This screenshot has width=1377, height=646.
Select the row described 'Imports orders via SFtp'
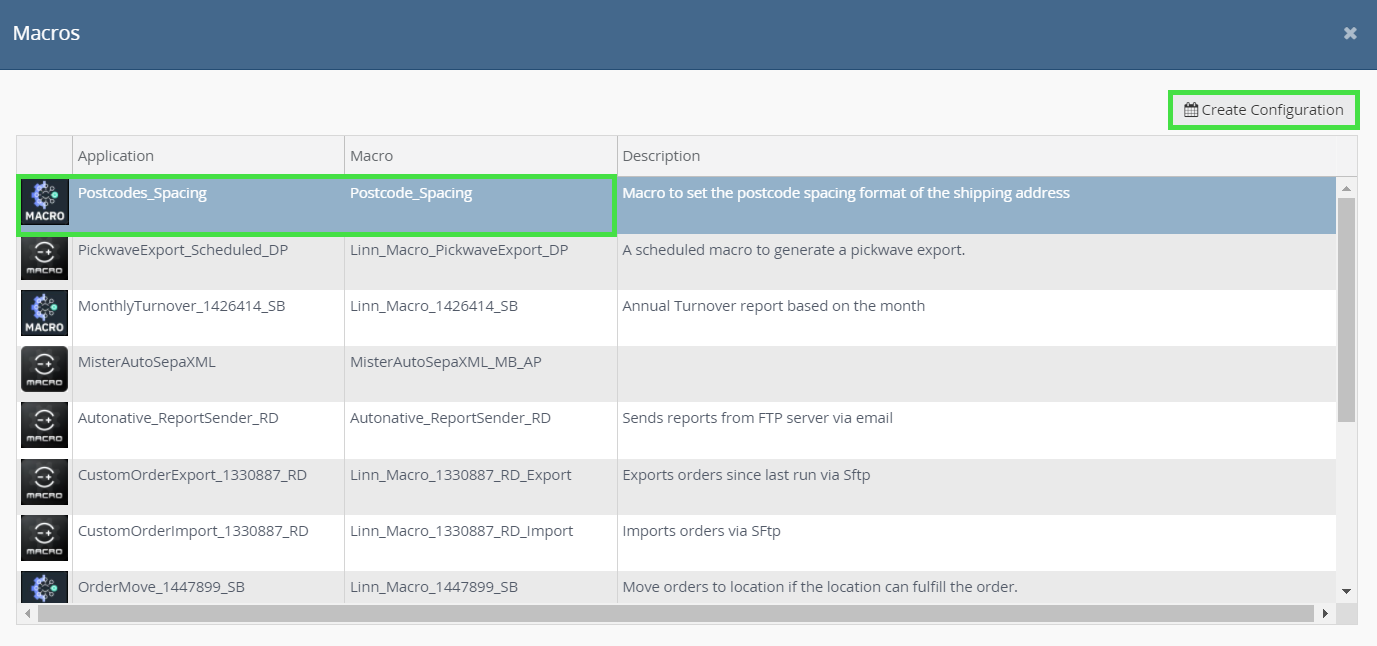(677, 542)
